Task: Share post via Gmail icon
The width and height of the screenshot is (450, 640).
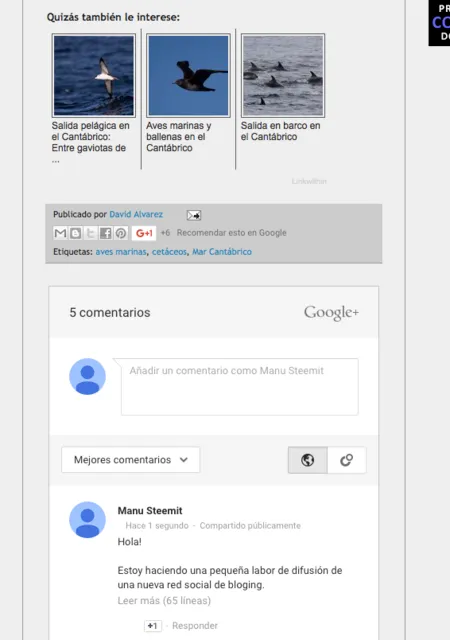Action: pyautogui.click(x=60, y=233)
